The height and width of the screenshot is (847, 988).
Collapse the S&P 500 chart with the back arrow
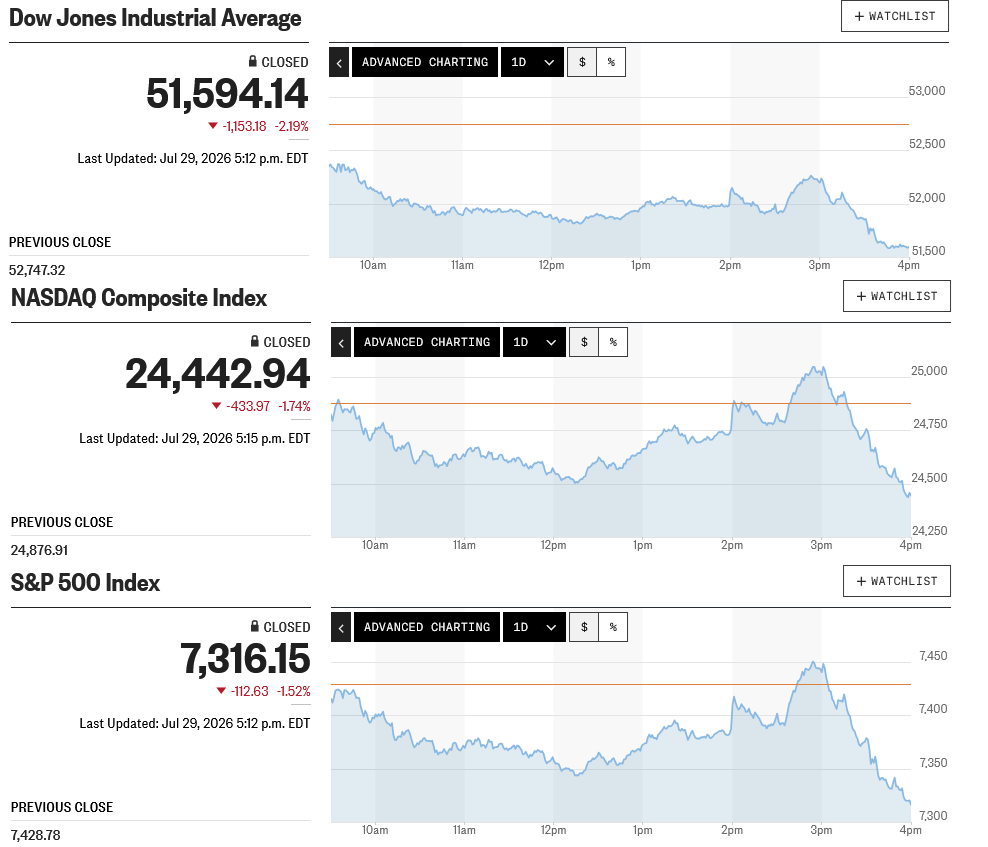[x=341, y=627]
